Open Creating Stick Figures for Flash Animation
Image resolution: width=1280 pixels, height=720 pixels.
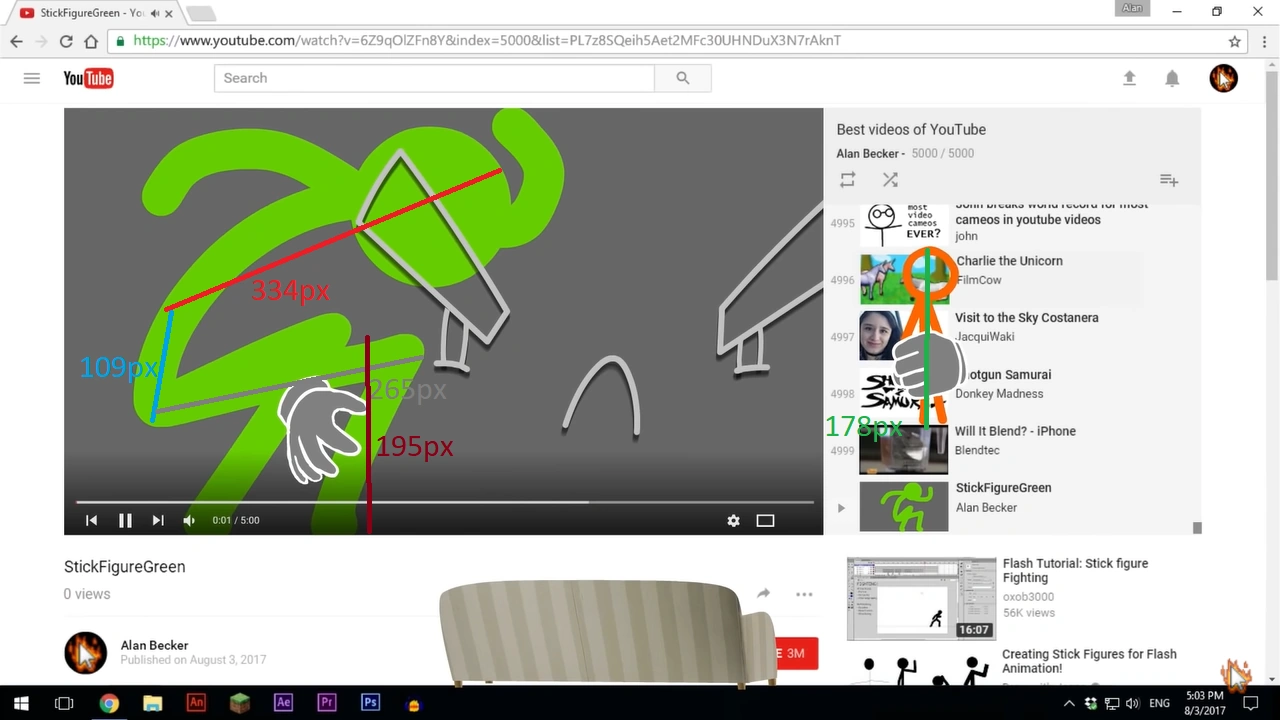[x=1089, y=661]
